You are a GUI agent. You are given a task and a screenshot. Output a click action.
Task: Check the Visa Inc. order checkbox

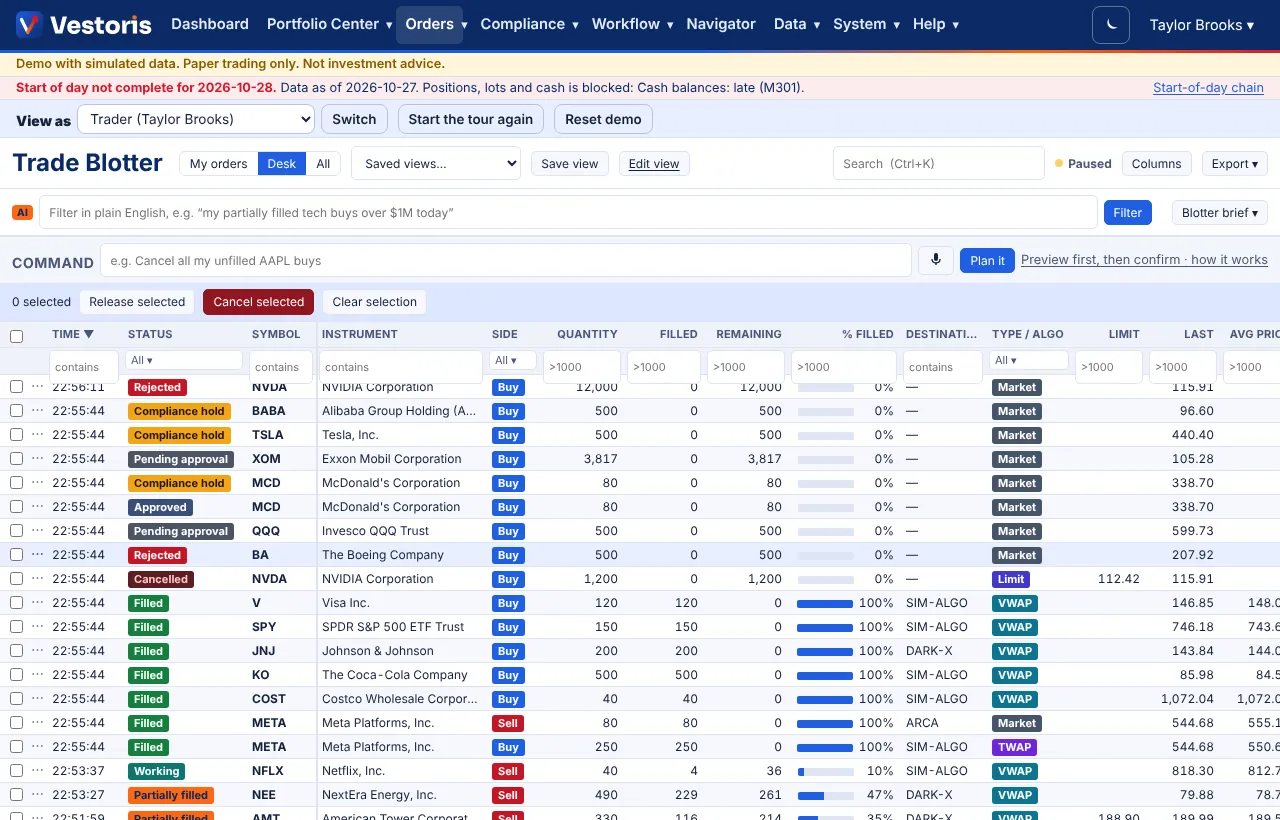coord(16,603)
